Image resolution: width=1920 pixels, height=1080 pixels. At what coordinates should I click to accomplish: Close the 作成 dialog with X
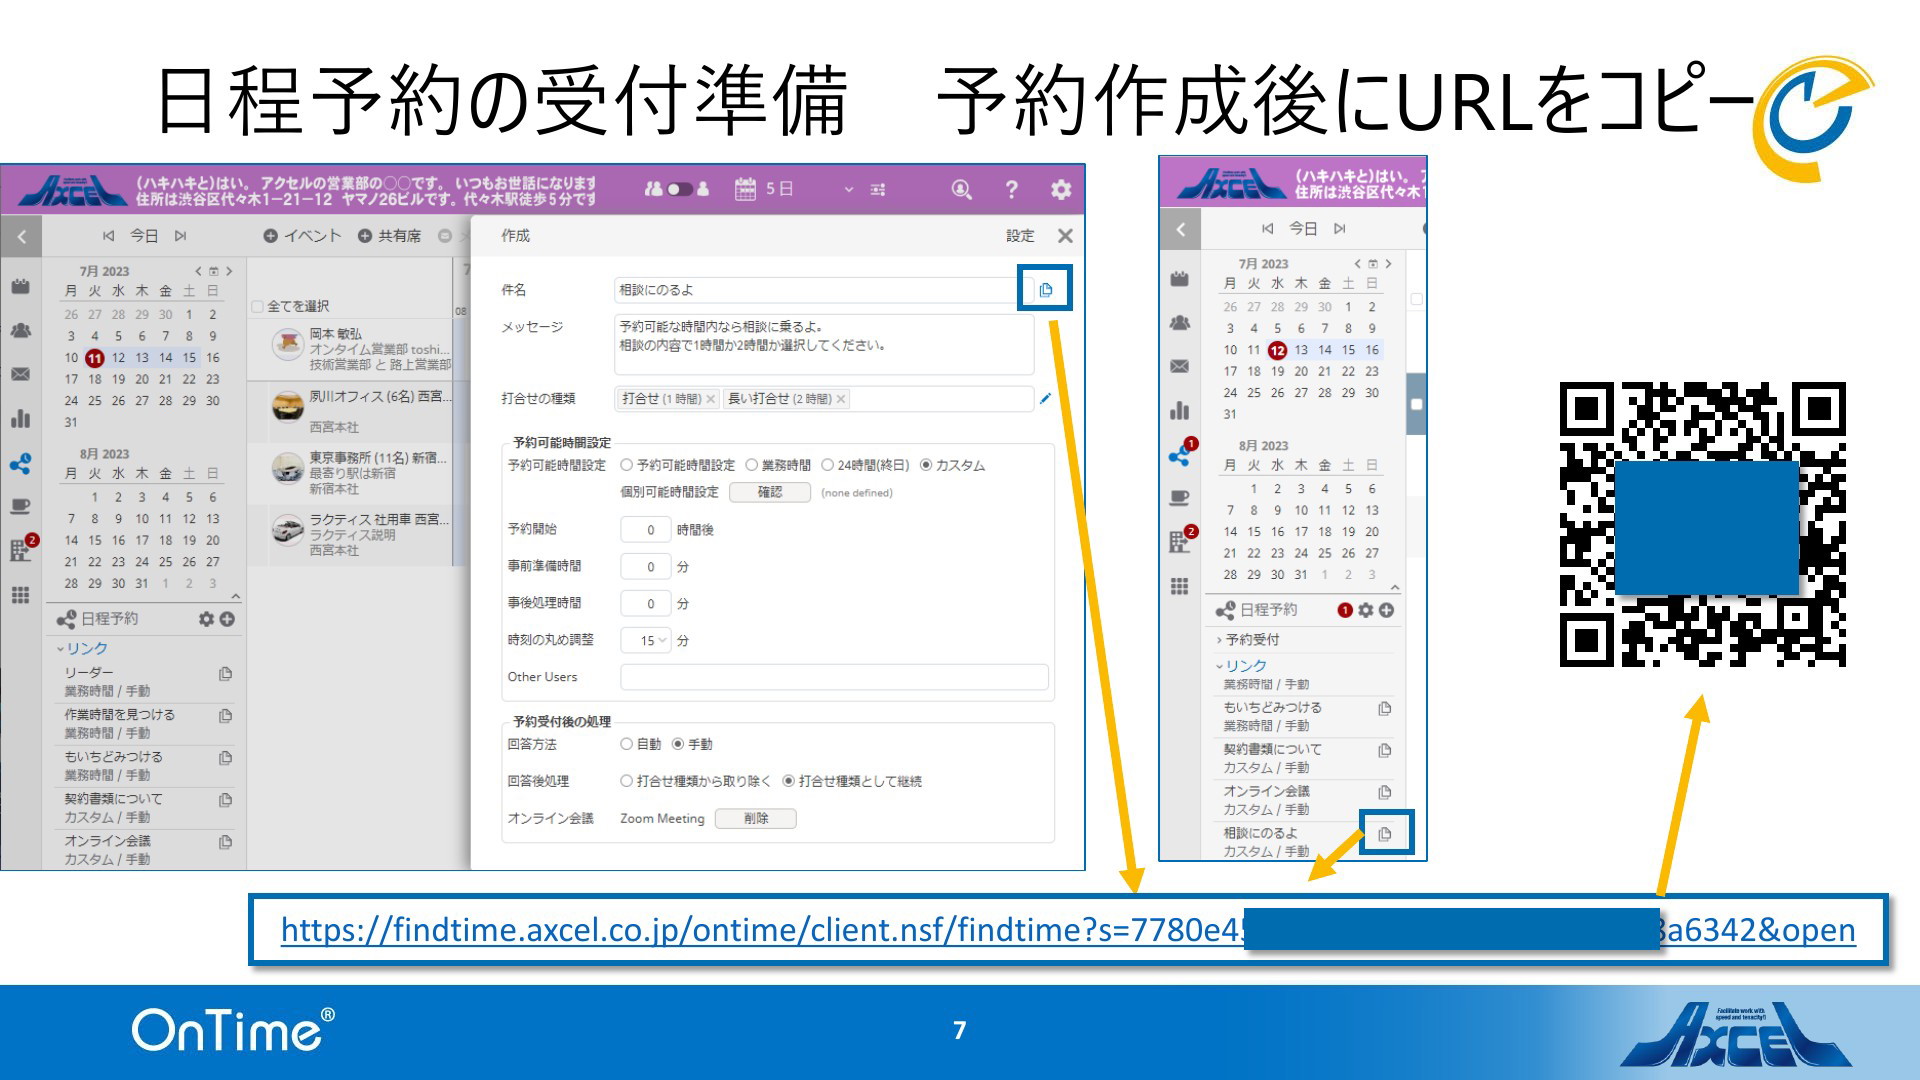tap(1065, 236)
